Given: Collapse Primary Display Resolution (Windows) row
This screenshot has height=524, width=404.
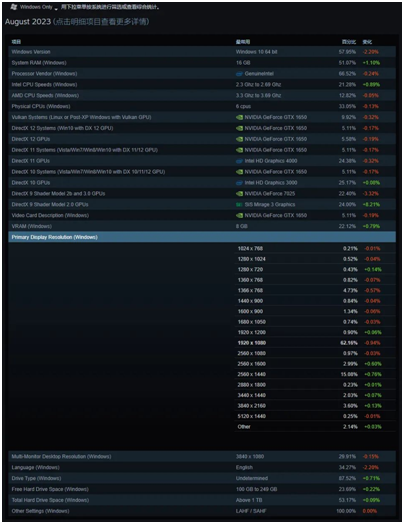Looking at the screenshot, I should tap(202, 237).
